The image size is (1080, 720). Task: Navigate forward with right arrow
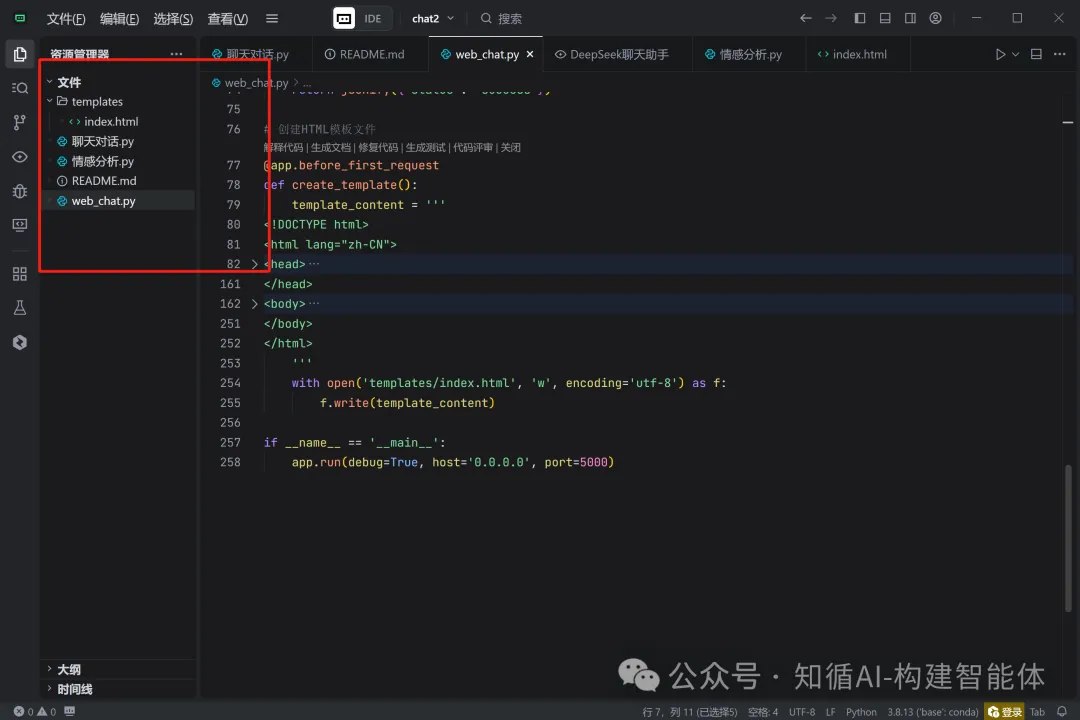(x=831, y=19)
